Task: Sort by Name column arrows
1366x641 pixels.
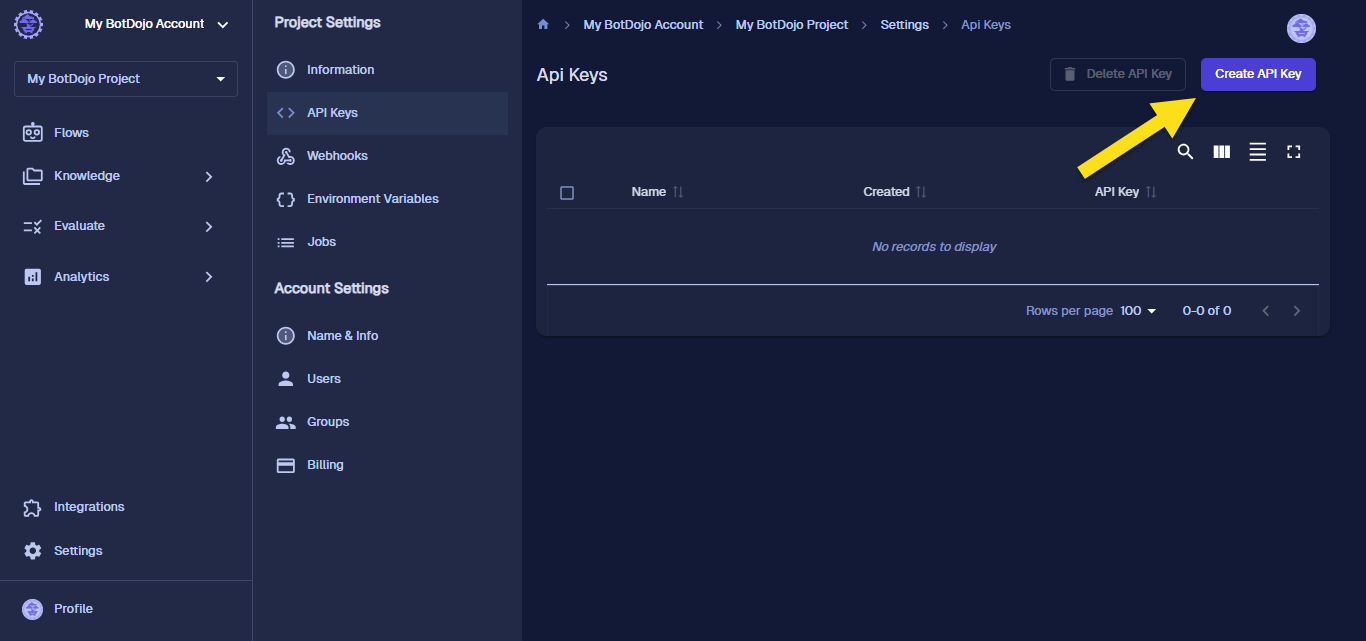Action: [x=678, y=192]
